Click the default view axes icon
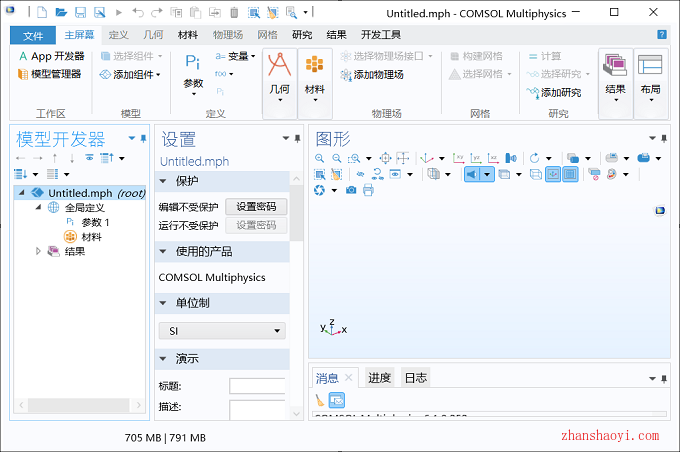This screenshot has height=452, width=680. pyautogui.click(x=427, y=158)
